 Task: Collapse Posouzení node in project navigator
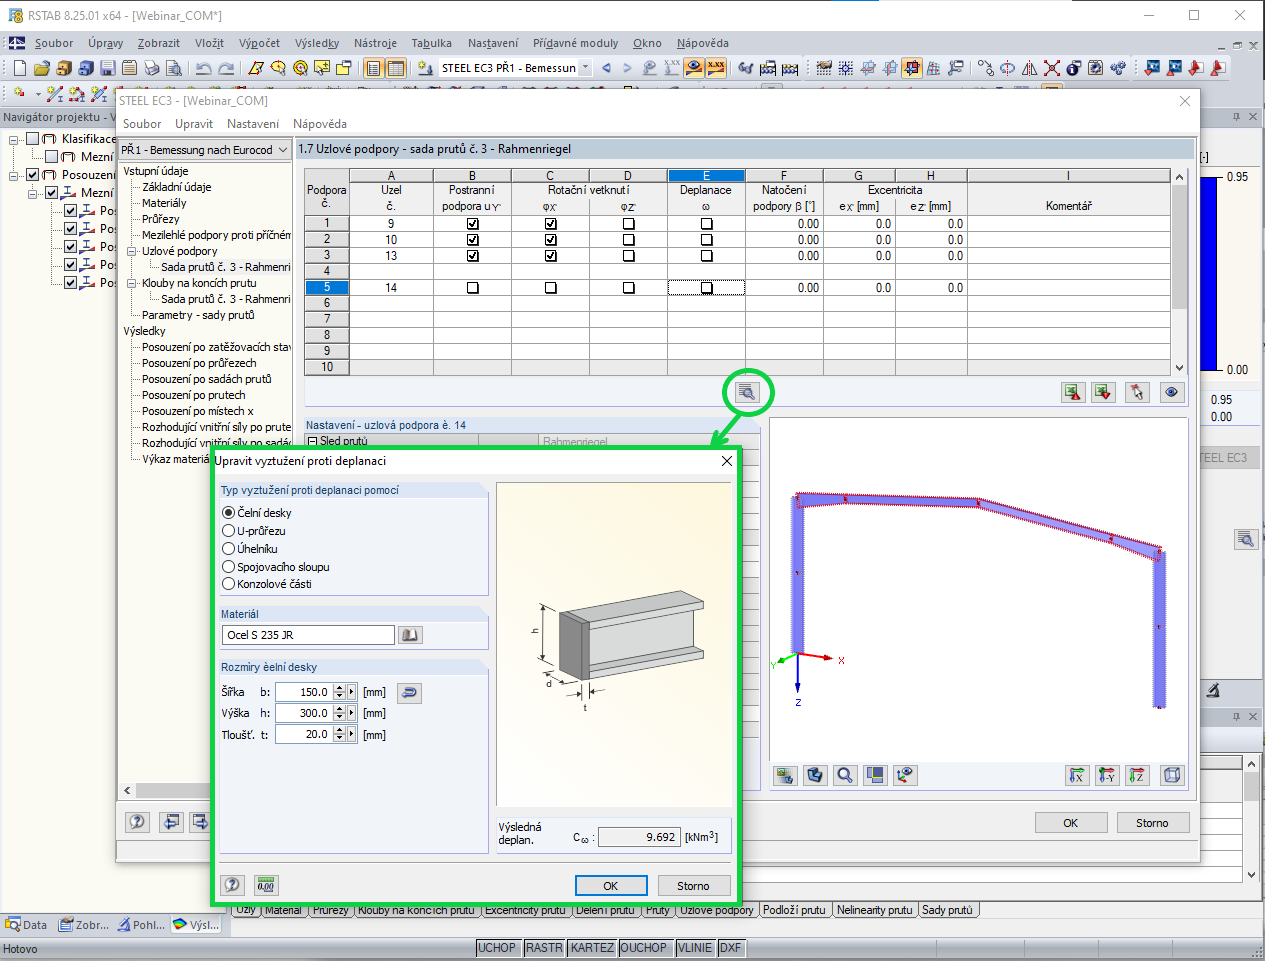[x=14, y=175]
